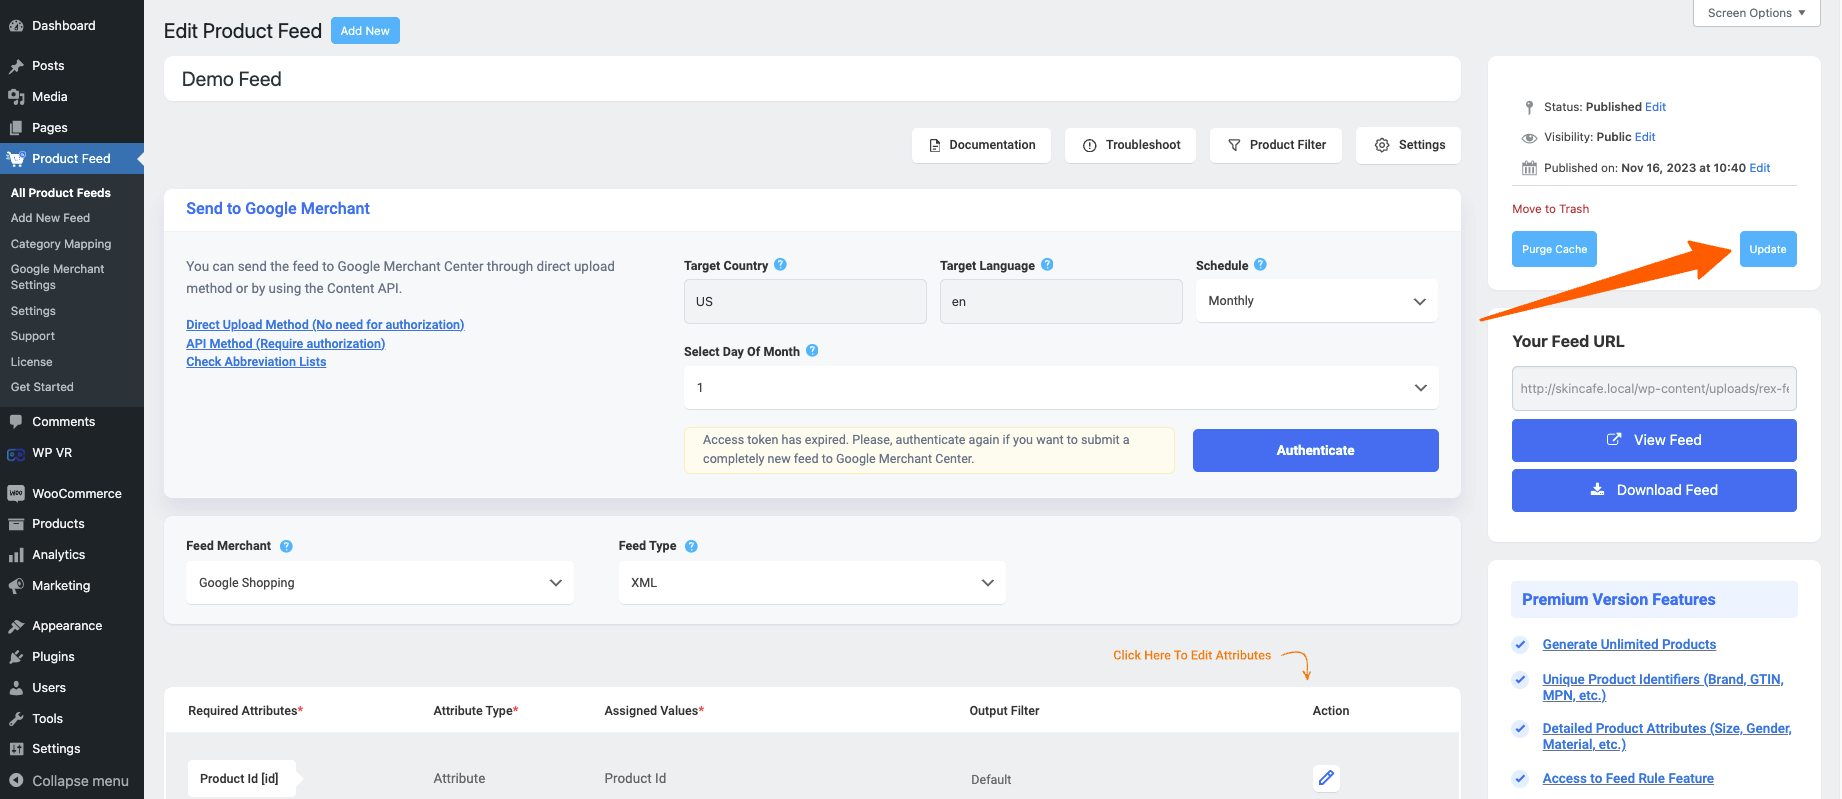This screenshot has width=1842, height=799.
Task: Click the Your Feed URL field
Action: 1654,389
